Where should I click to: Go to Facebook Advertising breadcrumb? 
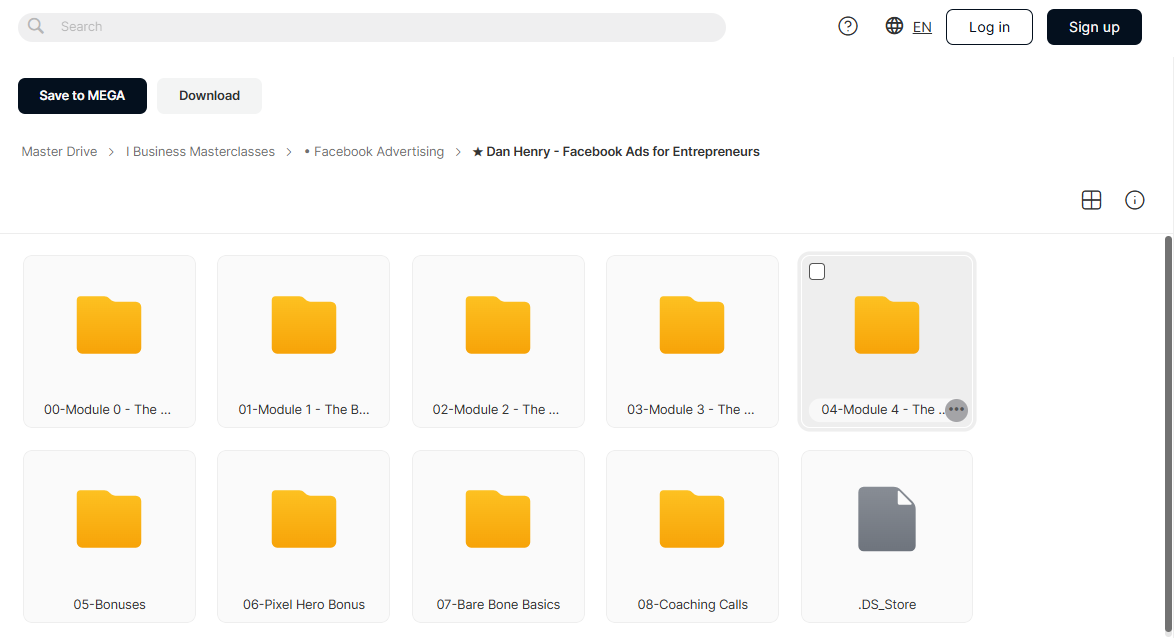[x=374, y=151]
